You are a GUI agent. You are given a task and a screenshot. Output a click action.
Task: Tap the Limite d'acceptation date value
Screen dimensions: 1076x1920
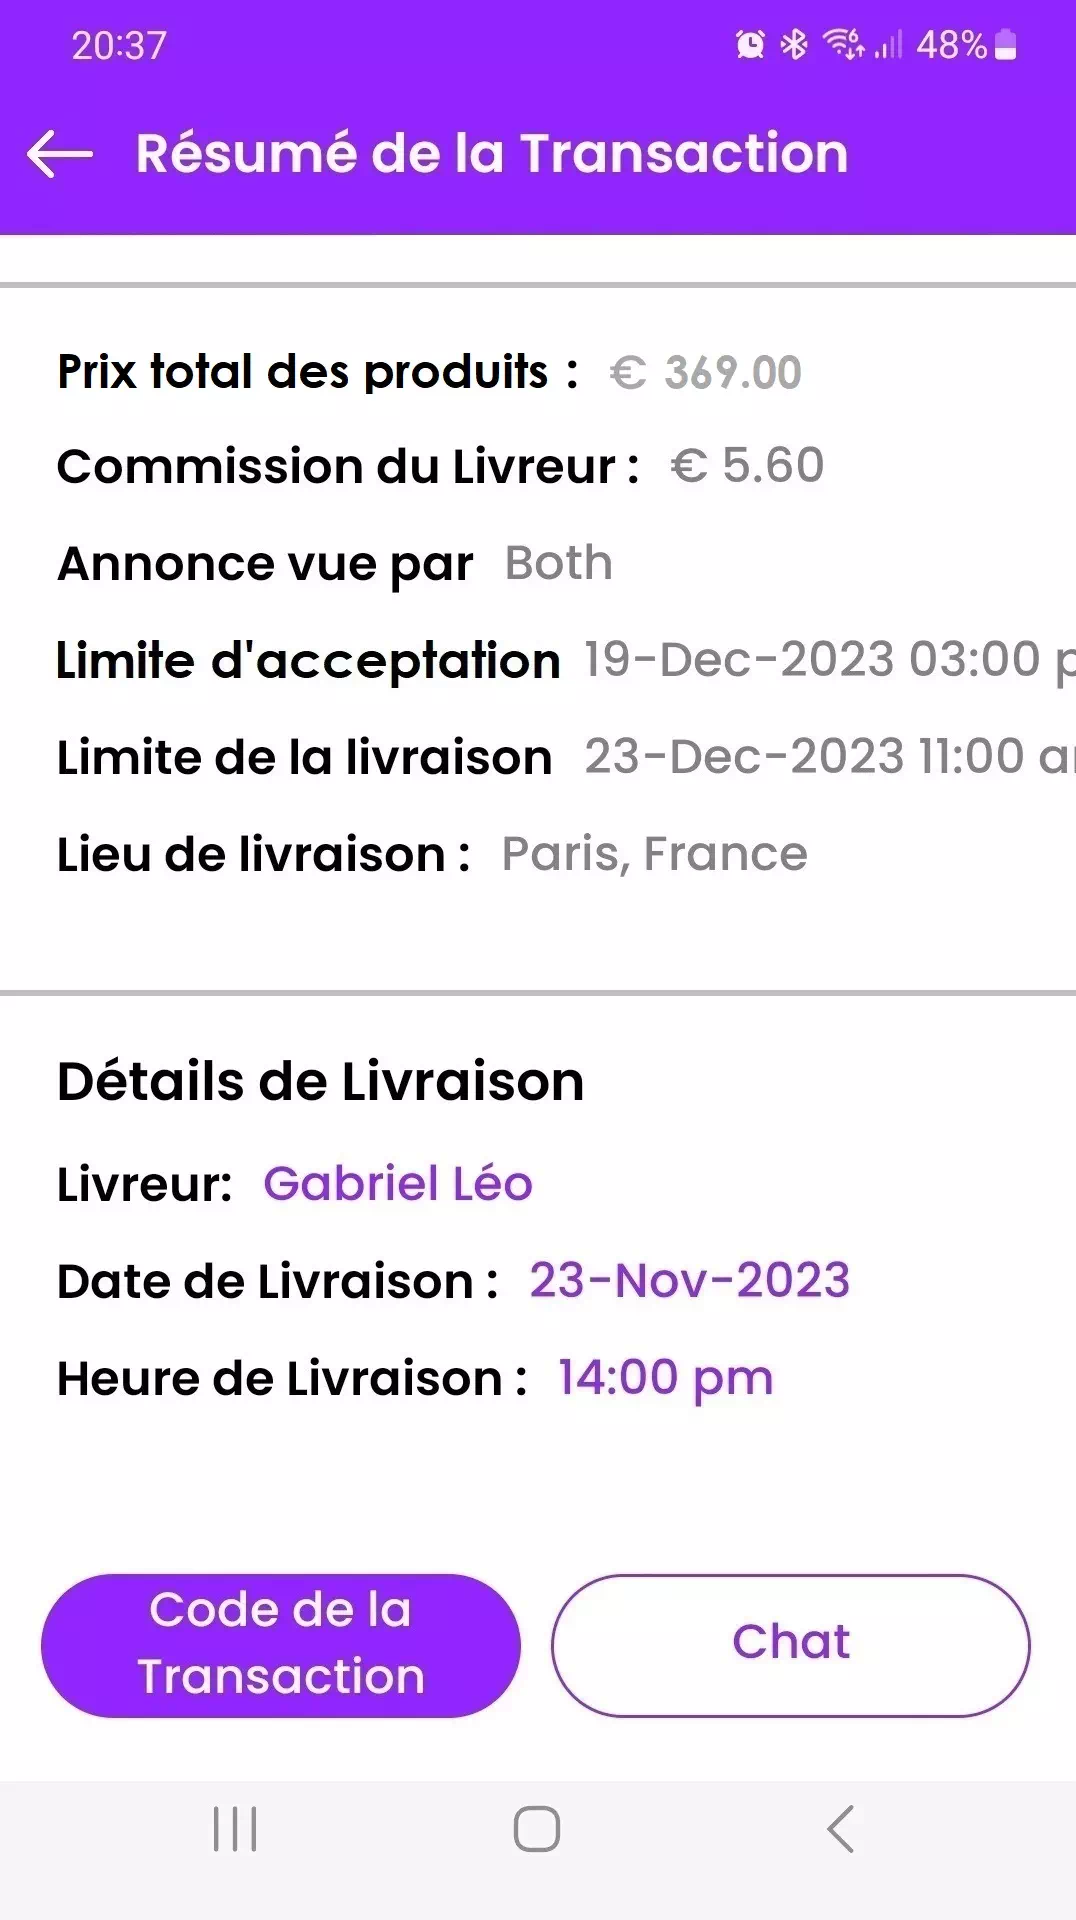pyautogui.click(x=826, y=660)
